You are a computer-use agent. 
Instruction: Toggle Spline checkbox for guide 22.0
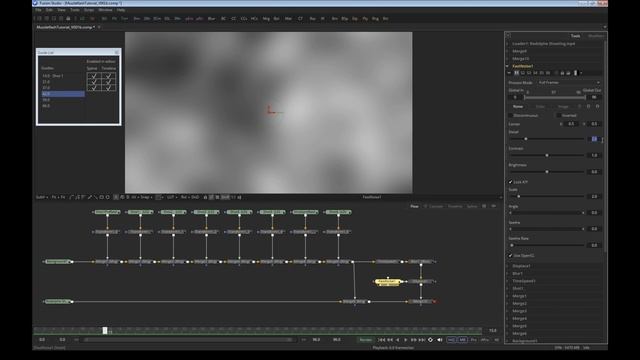[x=94, y=82]
